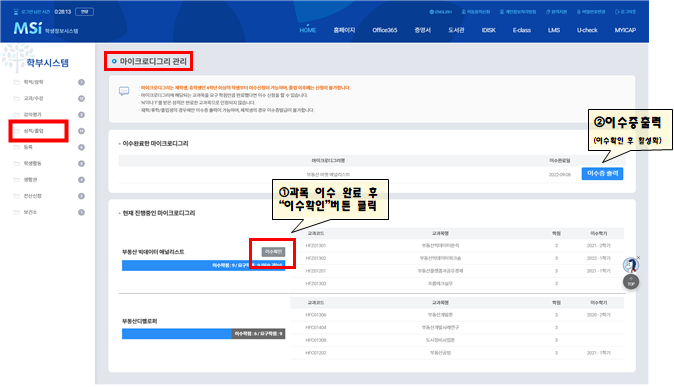Expand the count badge beside 학생활동
Screen dimensions: 674x387
(81, 163)
